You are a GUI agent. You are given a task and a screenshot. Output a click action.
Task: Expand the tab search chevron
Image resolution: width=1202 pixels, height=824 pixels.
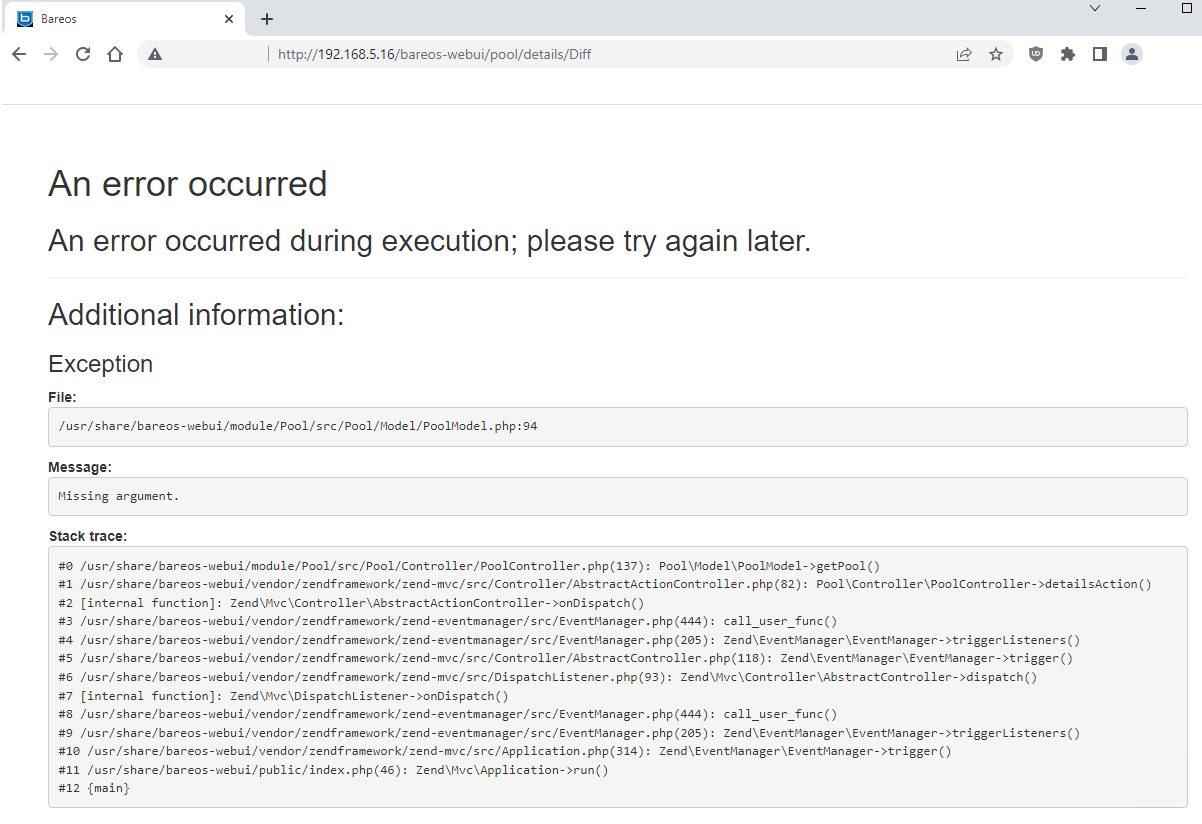point(1095,8)
